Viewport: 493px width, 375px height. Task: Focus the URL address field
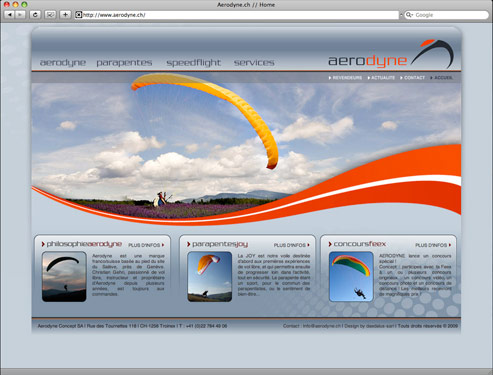(x=237, y=15)
